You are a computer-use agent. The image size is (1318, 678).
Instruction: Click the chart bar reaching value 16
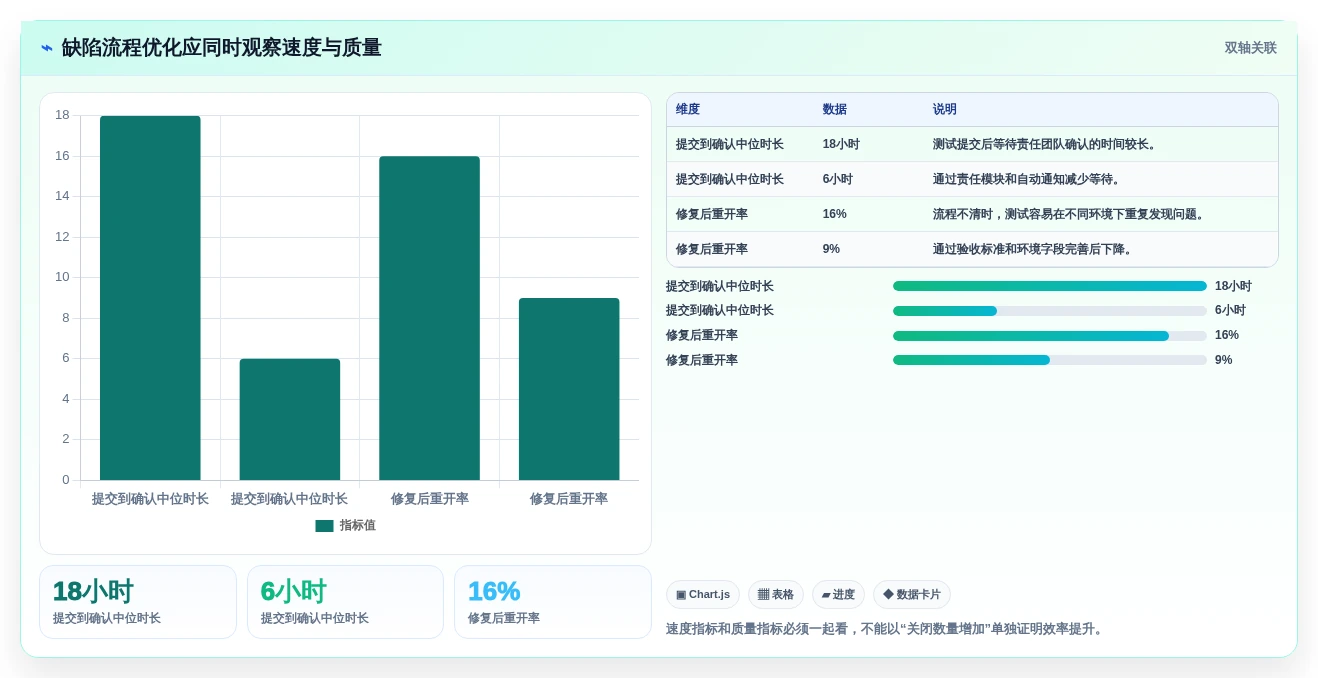[x=429, y=318]
